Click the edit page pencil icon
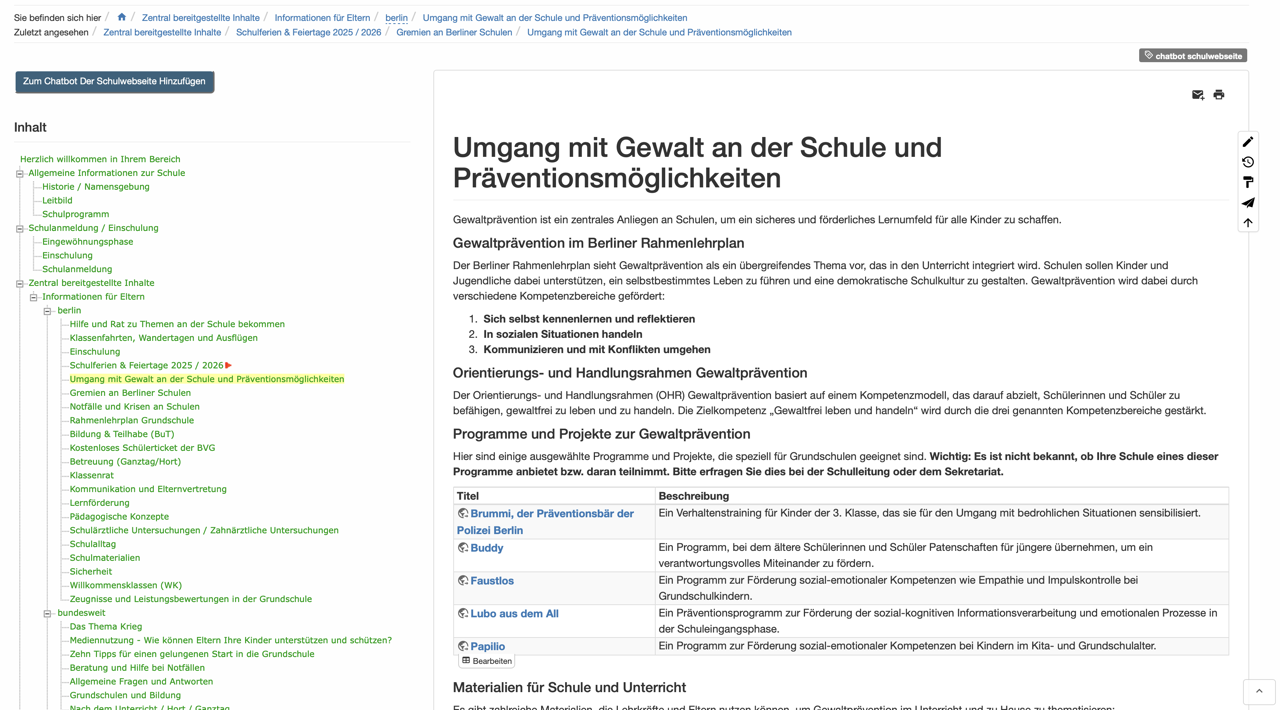1280x710 pixels. pos(1248,142)
